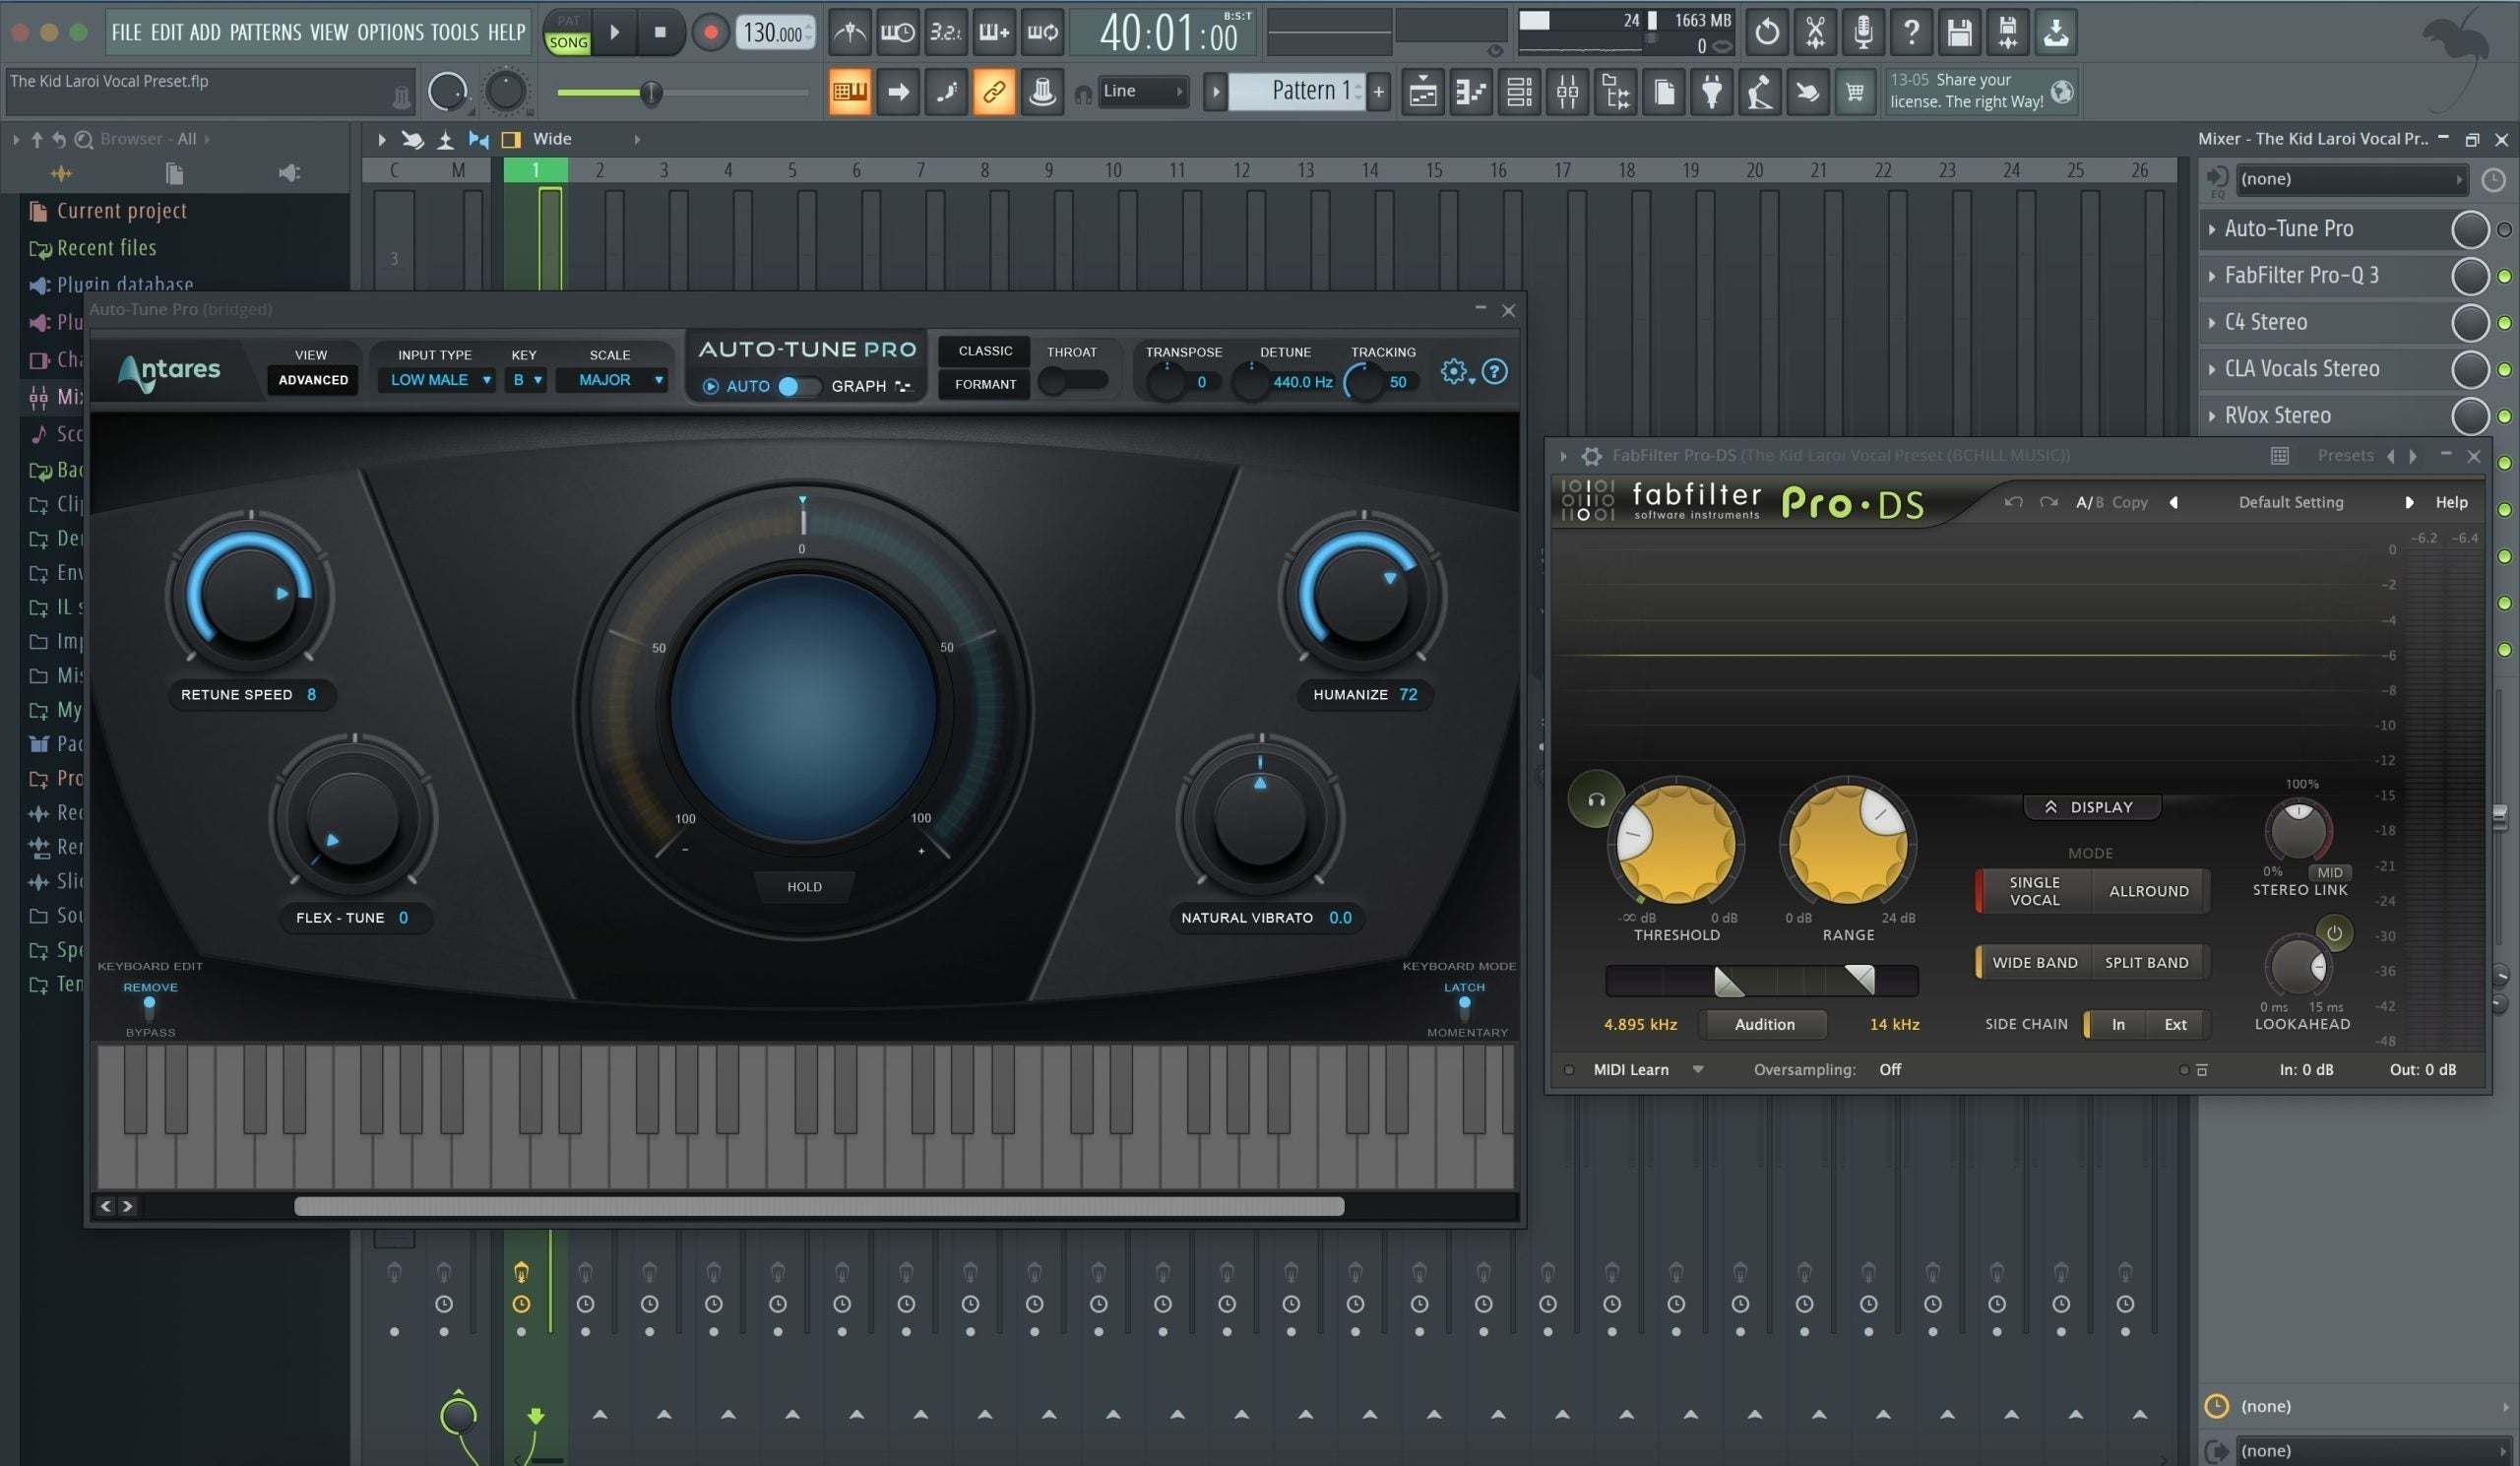
Task: Open the Channel rack
Action: 1520,91
